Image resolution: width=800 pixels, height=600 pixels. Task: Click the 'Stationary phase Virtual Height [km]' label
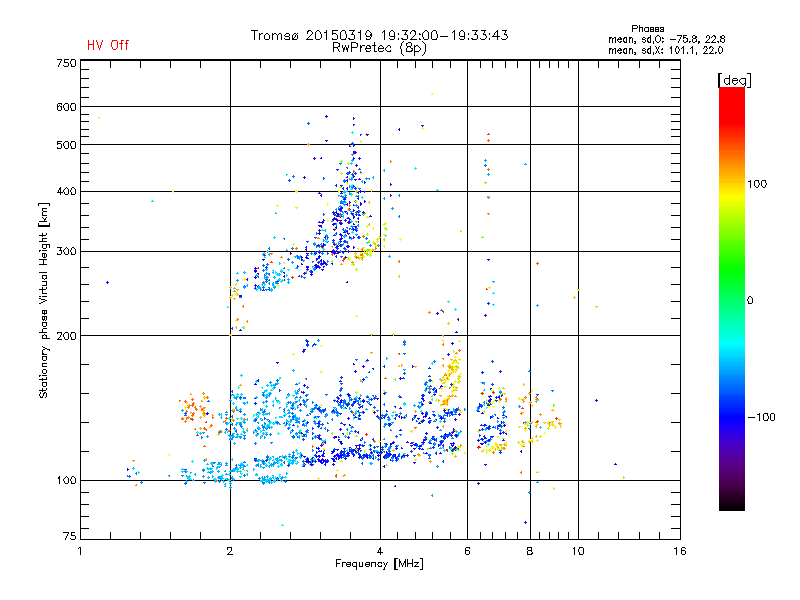click(x=43, y=300)
